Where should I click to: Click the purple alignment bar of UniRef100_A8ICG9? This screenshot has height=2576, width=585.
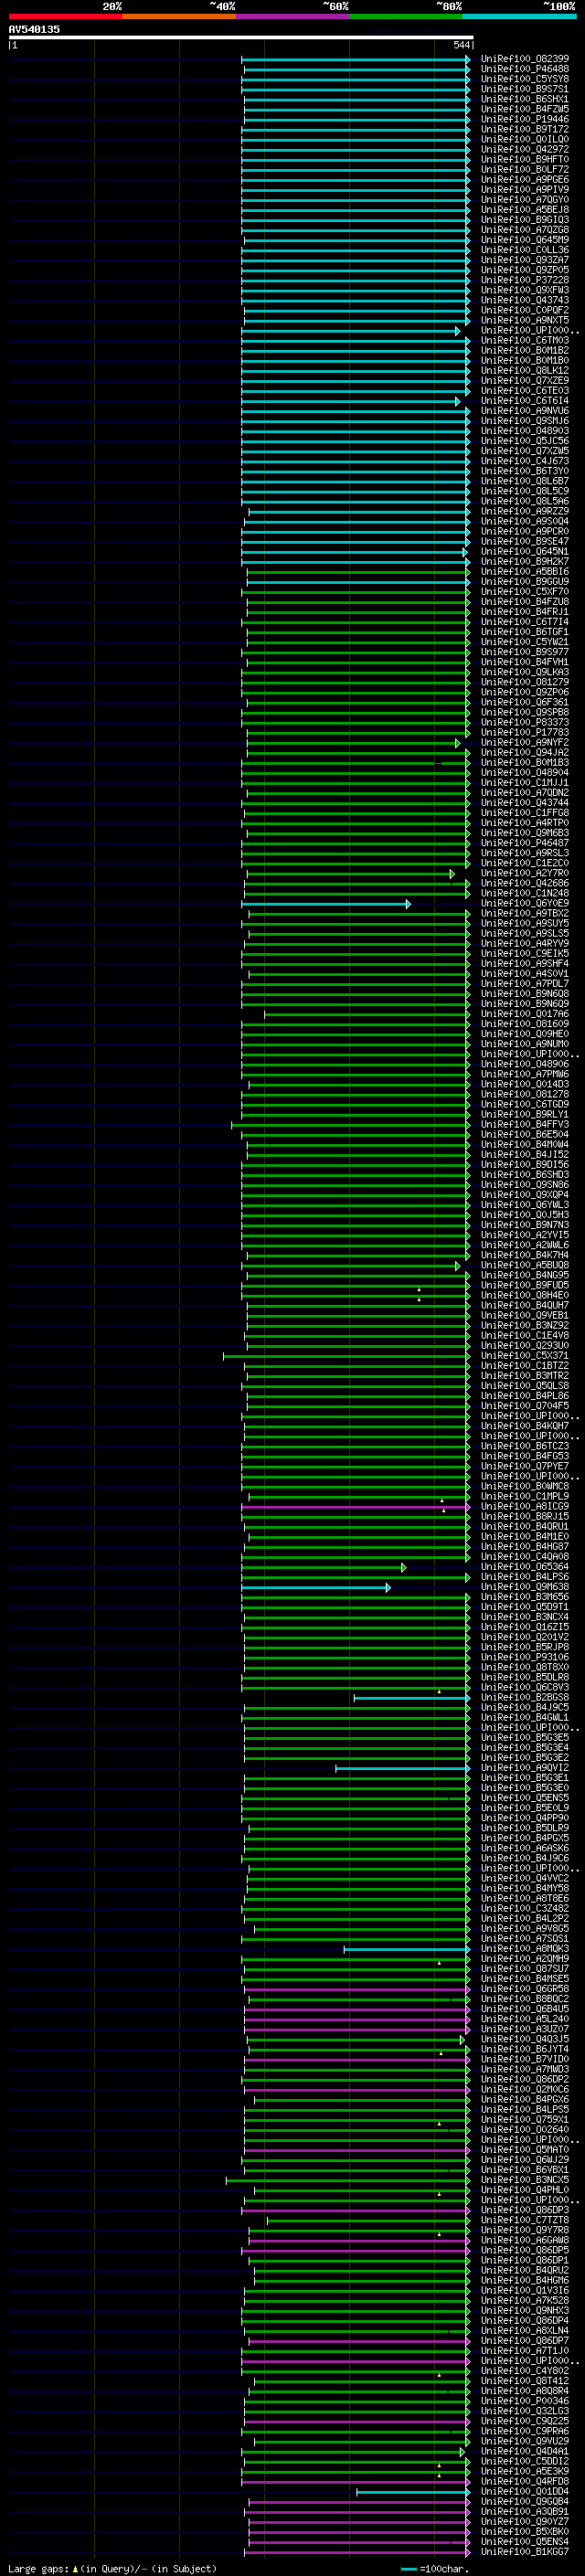[355, 1507]
